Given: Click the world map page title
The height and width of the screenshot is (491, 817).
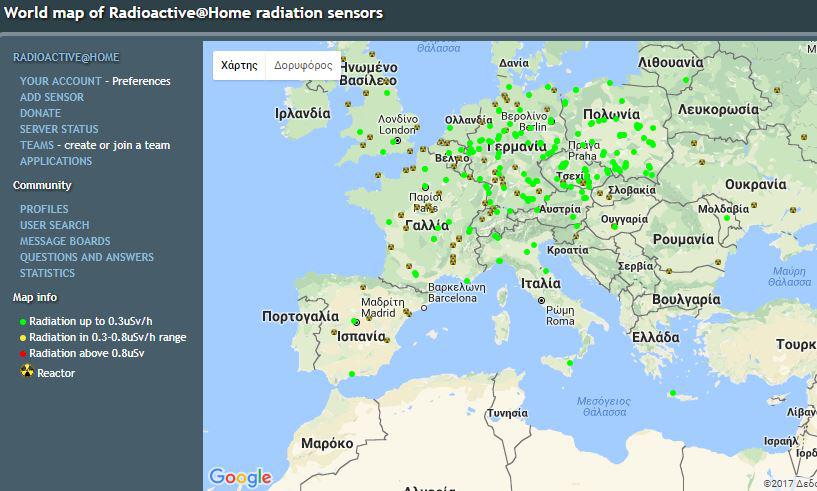Looking at the screenshot, I should [193, 13].
